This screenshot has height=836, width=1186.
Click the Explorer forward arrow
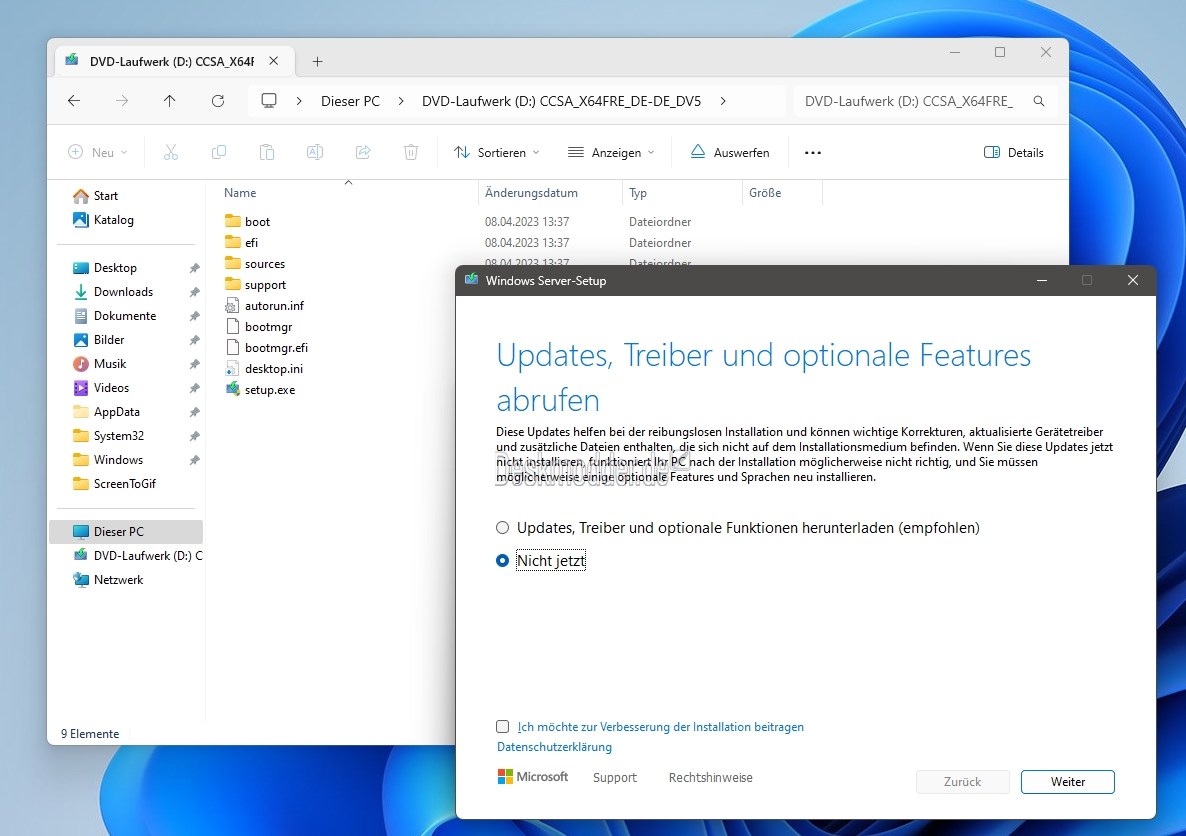[122, 101]
